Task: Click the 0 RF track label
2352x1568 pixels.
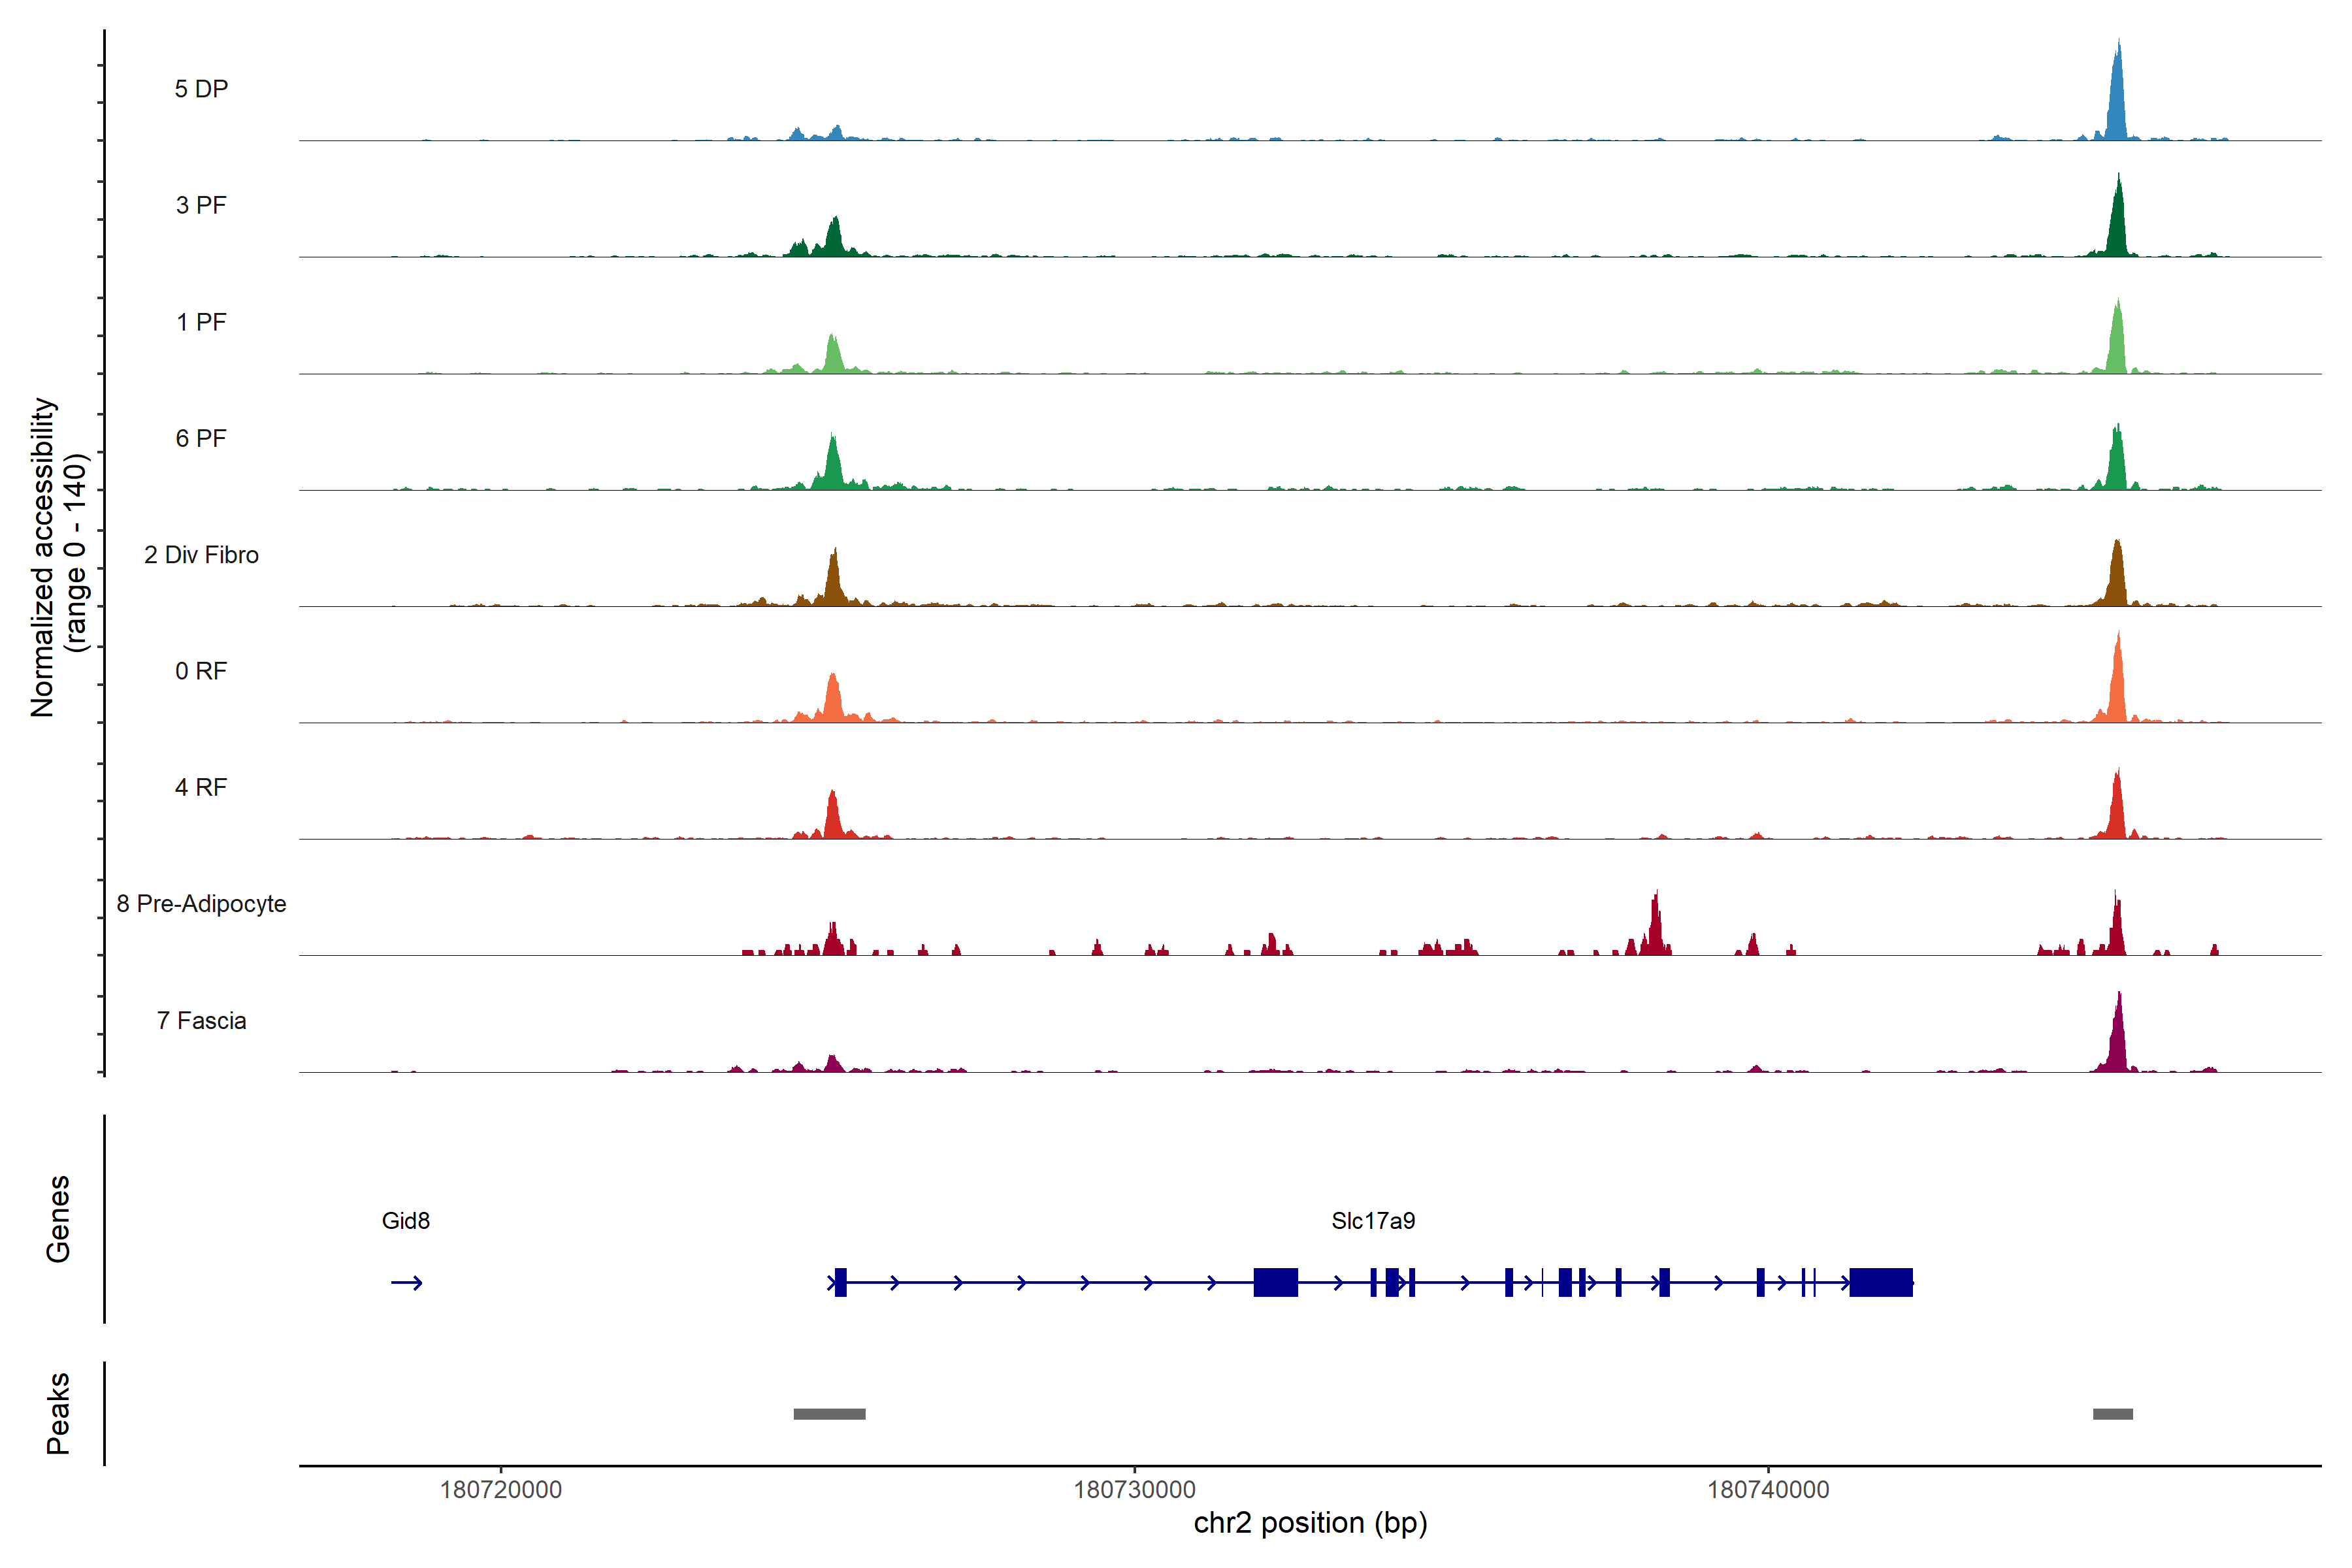Action: click(x=201, y=671)
